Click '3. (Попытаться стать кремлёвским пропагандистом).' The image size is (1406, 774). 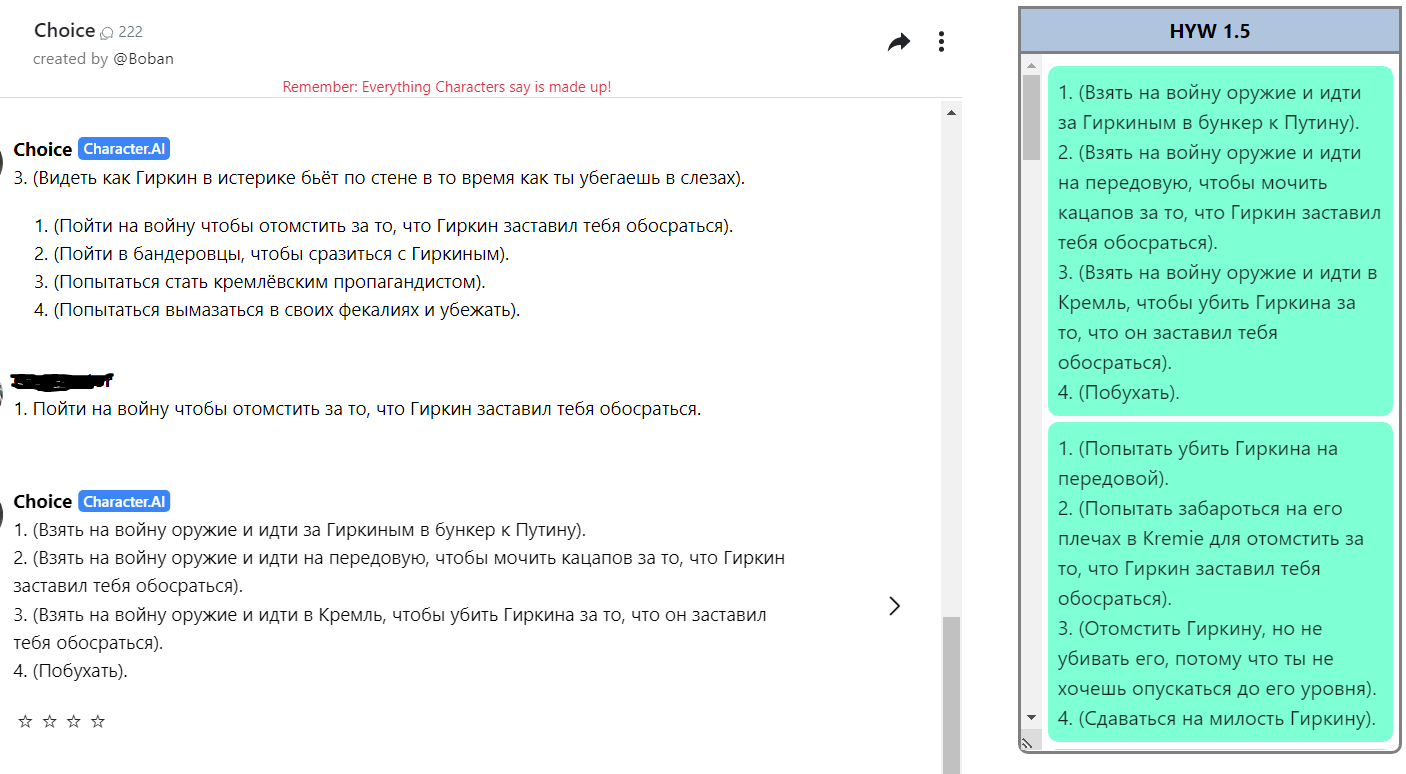tap(260, 281)
